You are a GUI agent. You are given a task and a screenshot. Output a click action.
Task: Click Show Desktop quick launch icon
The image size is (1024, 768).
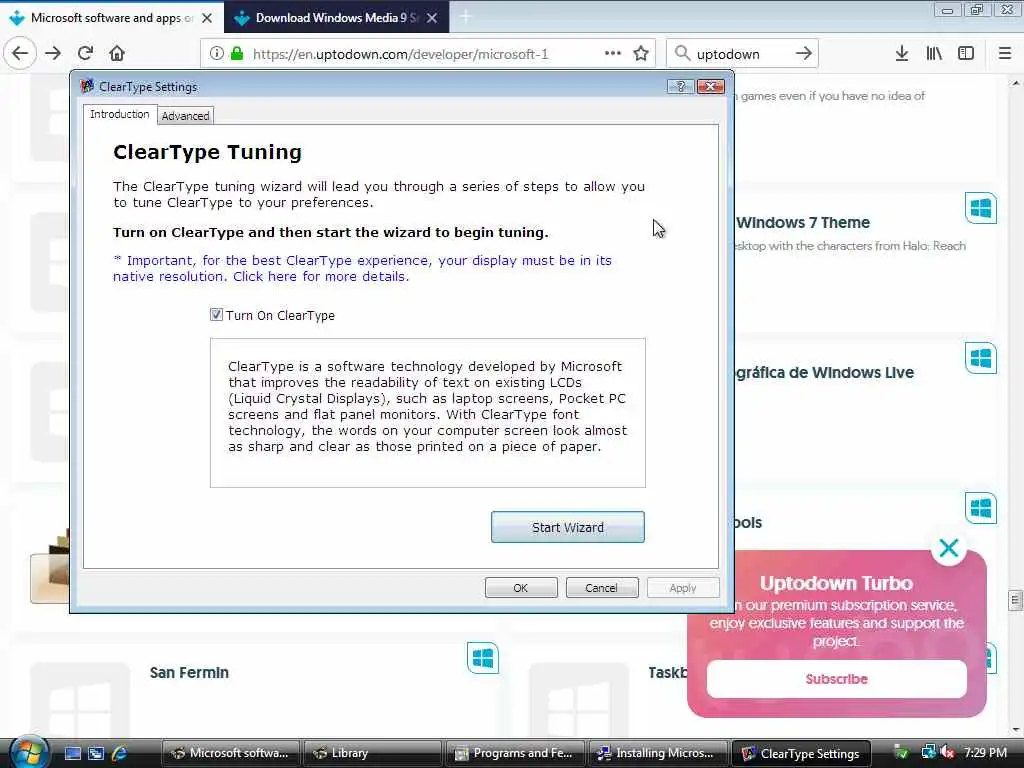[73, 753]
